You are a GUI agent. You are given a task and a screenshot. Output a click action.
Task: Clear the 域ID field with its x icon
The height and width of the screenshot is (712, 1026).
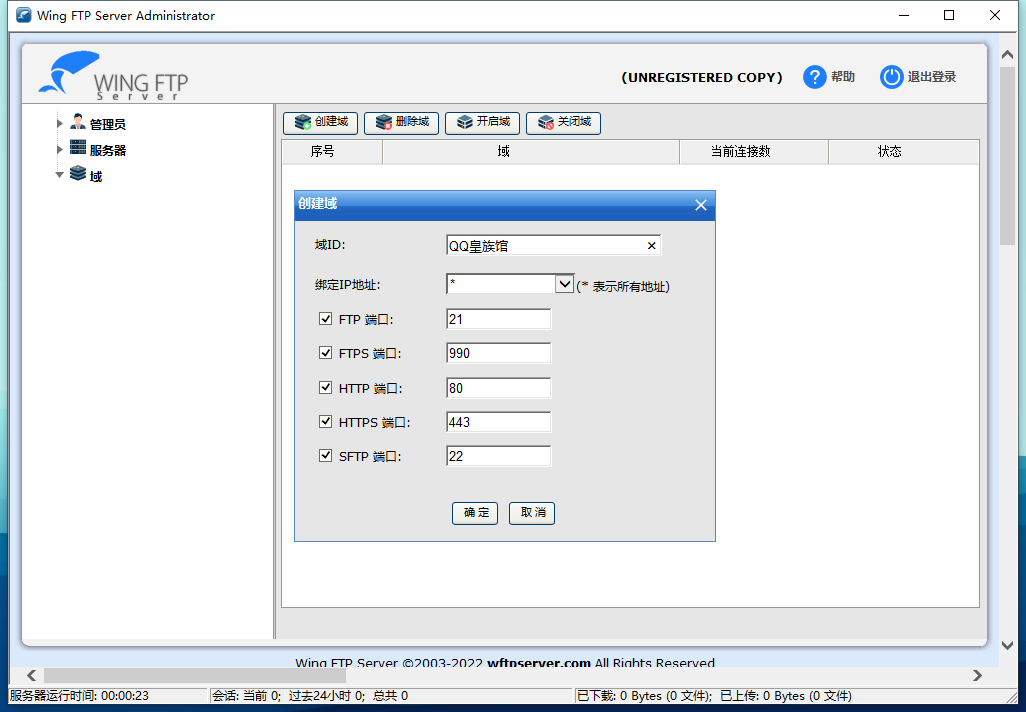(x=651, y=245)
